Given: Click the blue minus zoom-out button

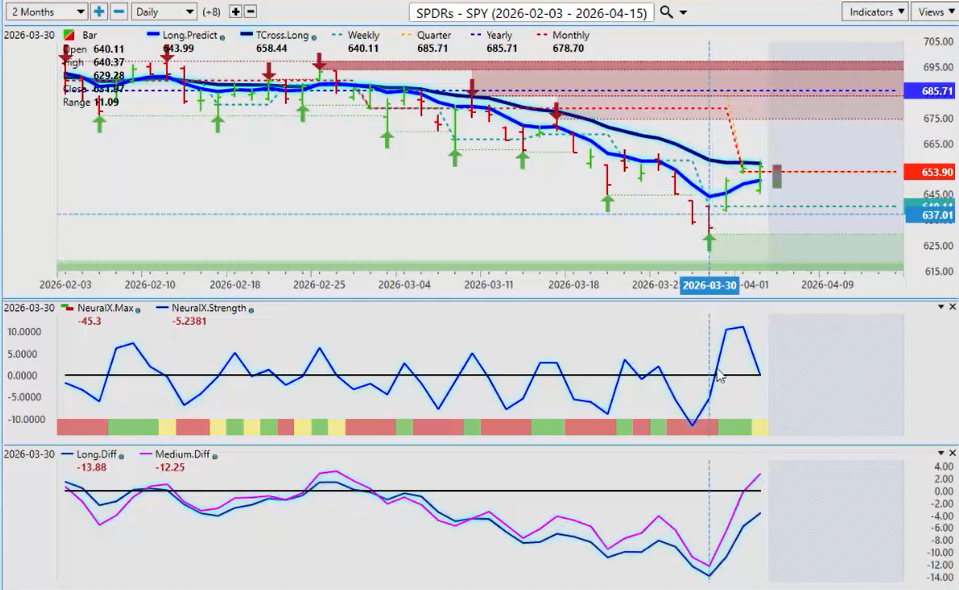Looking at the screenshot, I should (118, 12).
